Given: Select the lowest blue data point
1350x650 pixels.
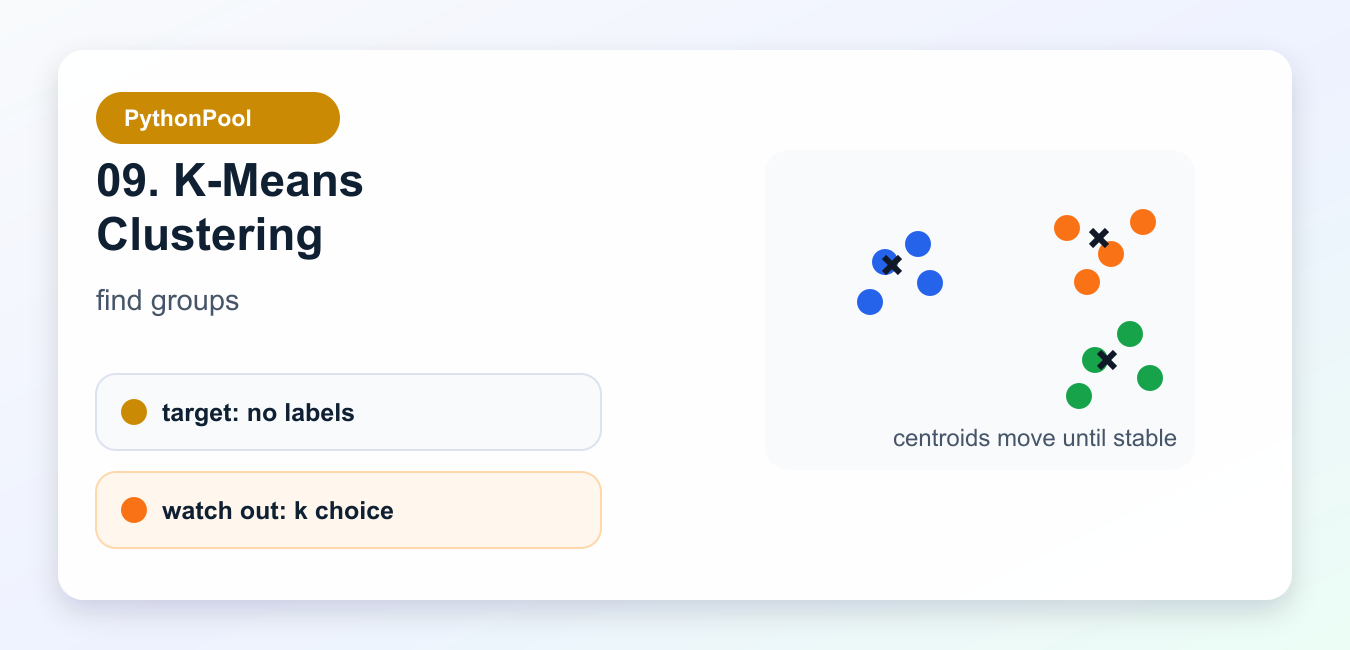Looking at the screenshot, I should [x=870, y=302].
